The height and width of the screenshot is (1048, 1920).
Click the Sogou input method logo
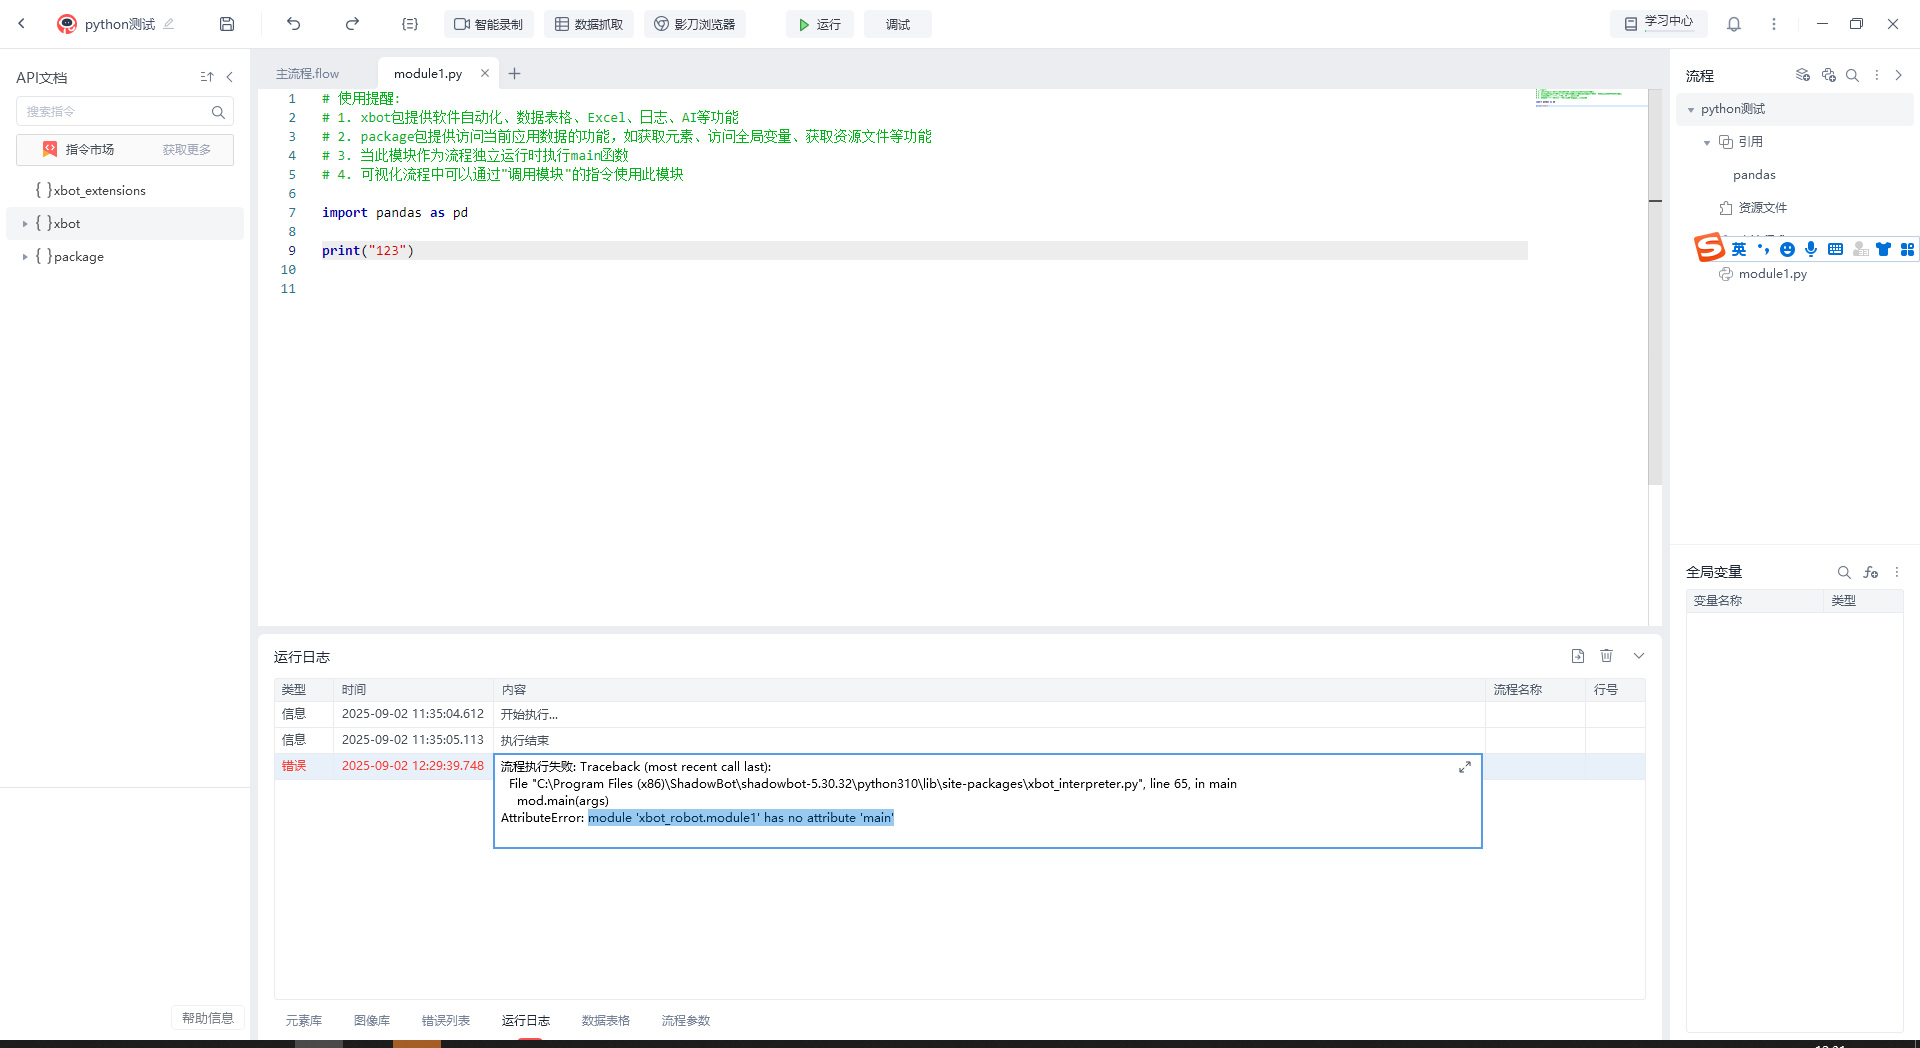pos(1709,247)
